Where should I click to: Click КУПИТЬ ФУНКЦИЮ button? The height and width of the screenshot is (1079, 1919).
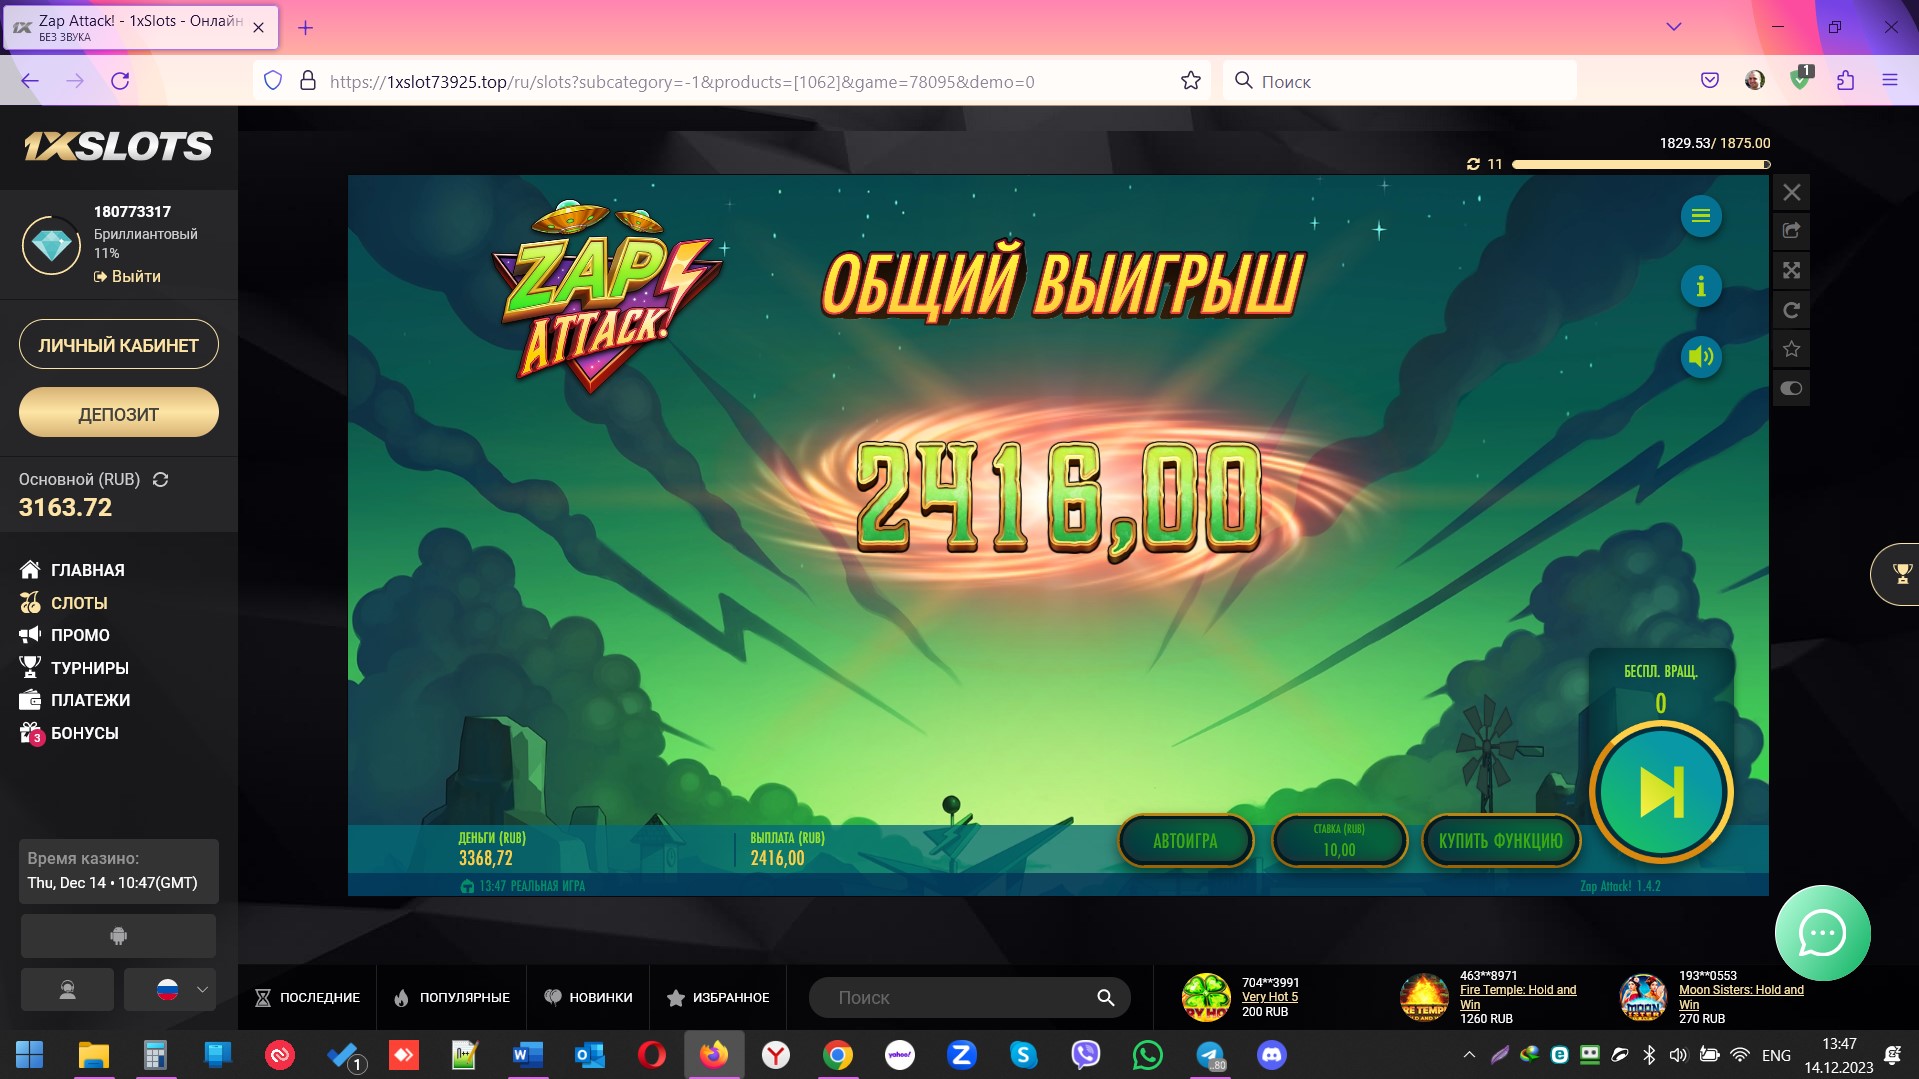(1500, 841)
